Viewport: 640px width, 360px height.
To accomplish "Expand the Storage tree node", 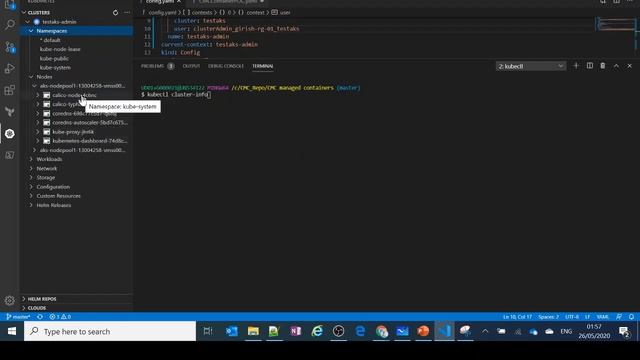I will pos(31,178).
